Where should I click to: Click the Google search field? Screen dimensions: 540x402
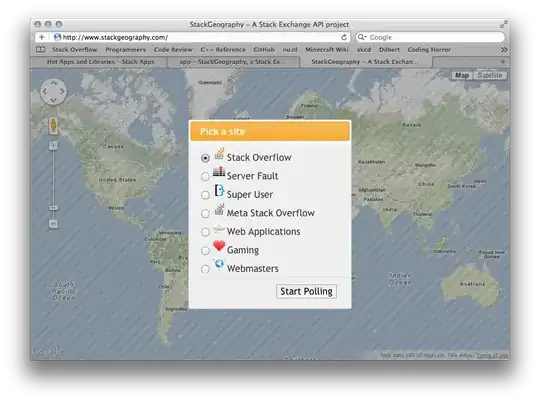(x=430, y=37)
